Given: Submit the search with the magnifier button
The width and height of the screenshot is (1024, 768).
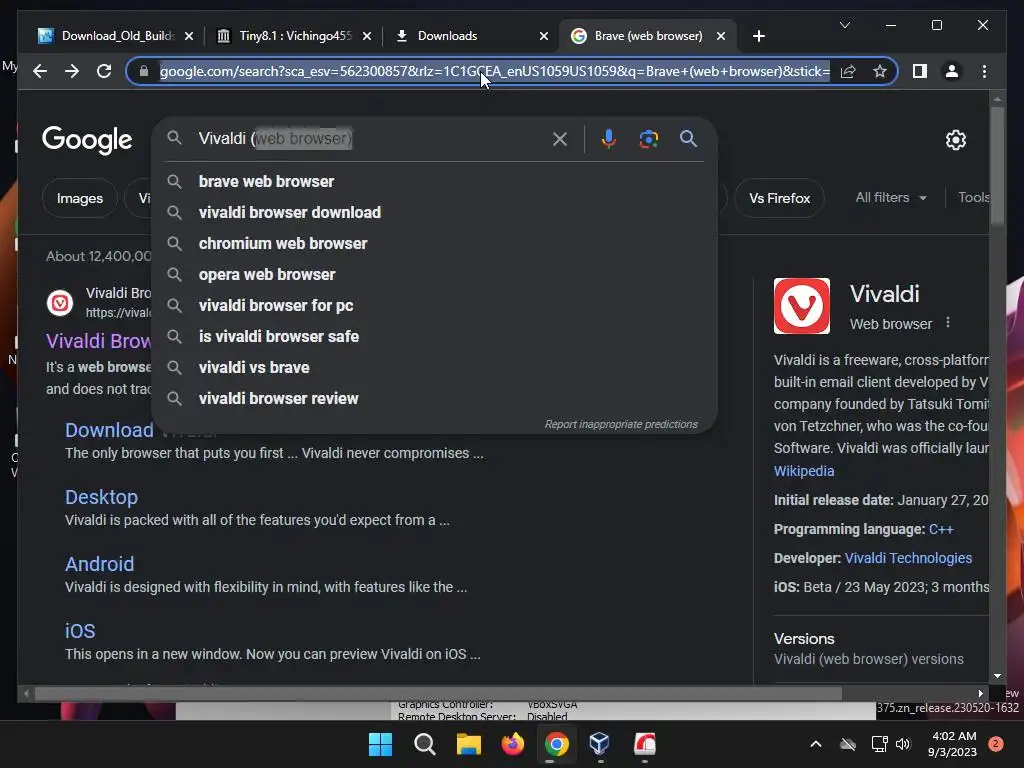Looking at the screenshot, I should point(688,138).
